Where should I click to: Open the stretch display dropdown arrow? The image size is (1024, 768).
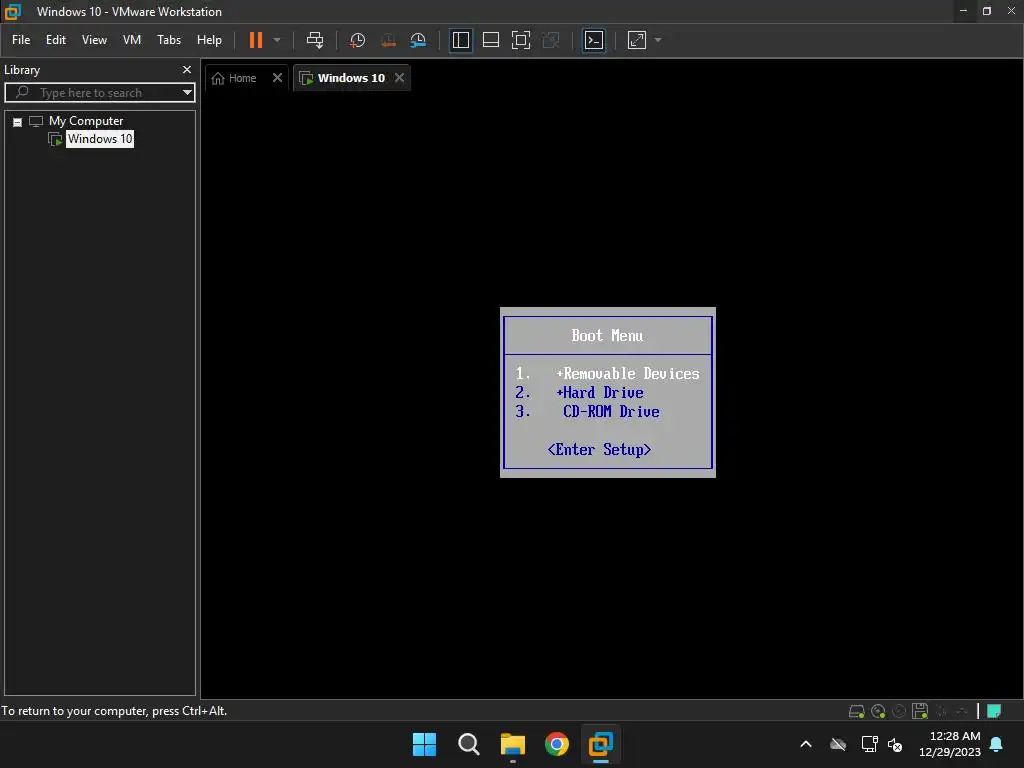coord(658,40)
